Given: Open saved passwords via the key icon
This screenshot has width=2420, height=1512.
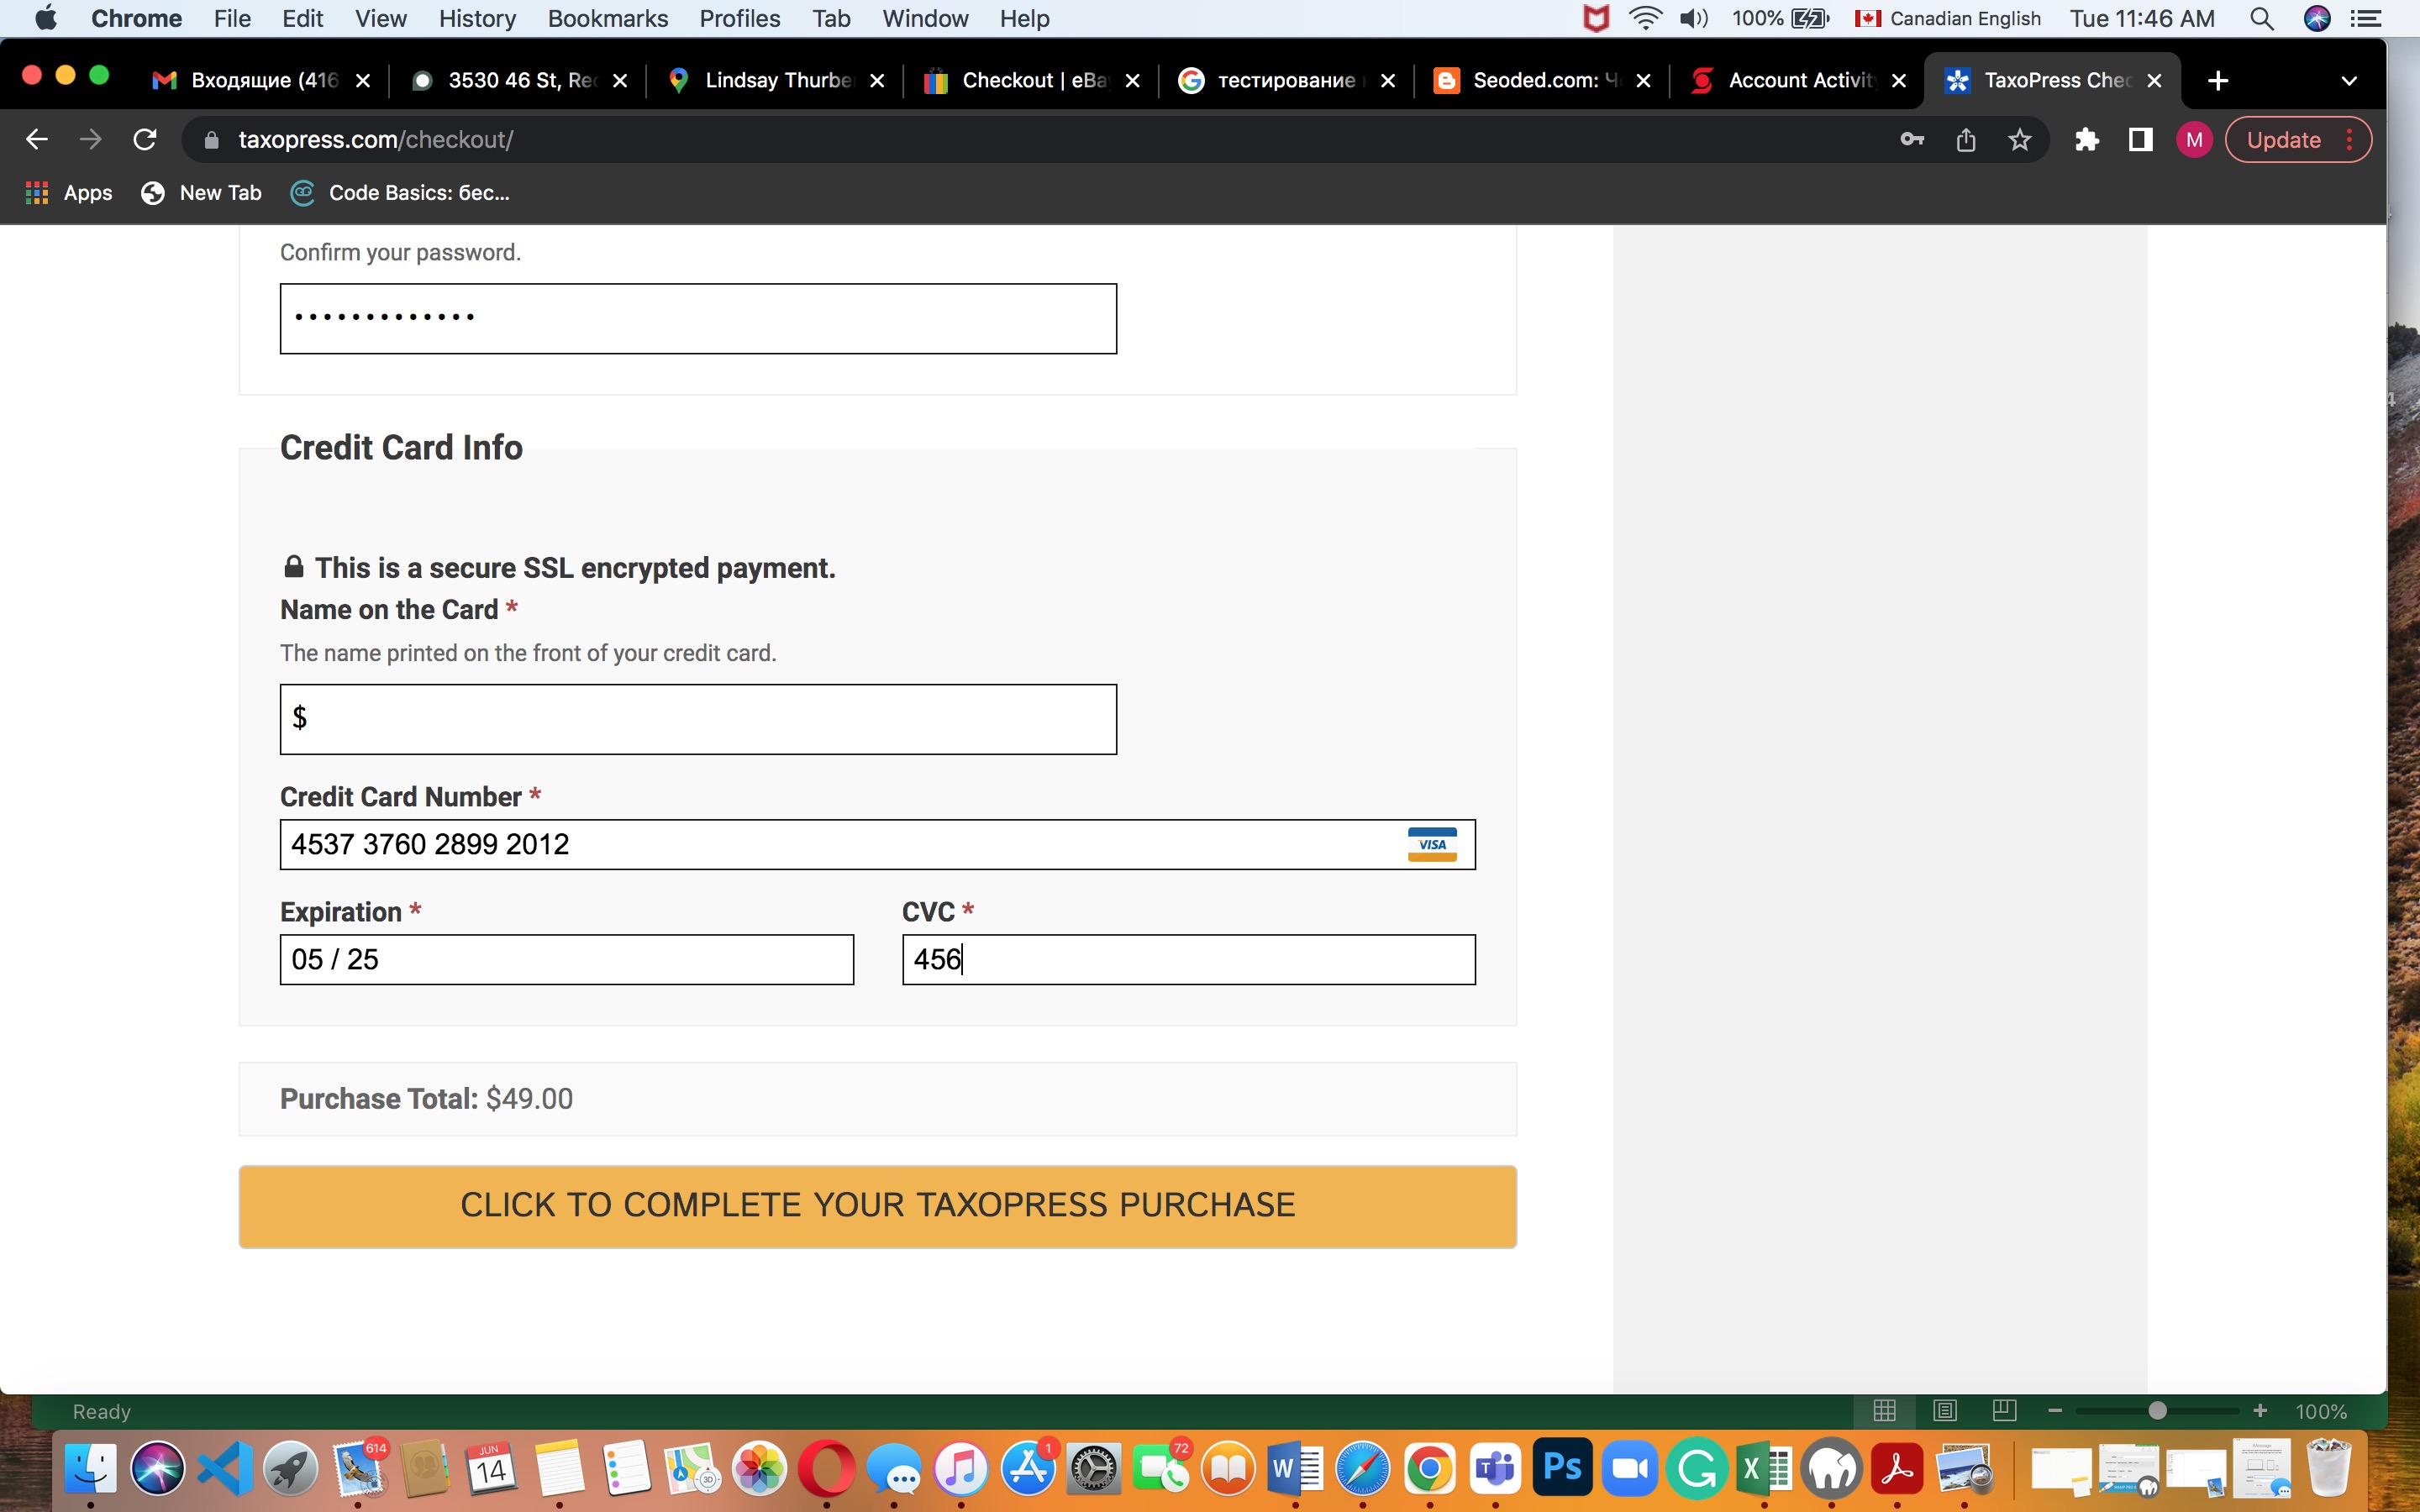Looking at the screenshot, I should (1911, 139).
